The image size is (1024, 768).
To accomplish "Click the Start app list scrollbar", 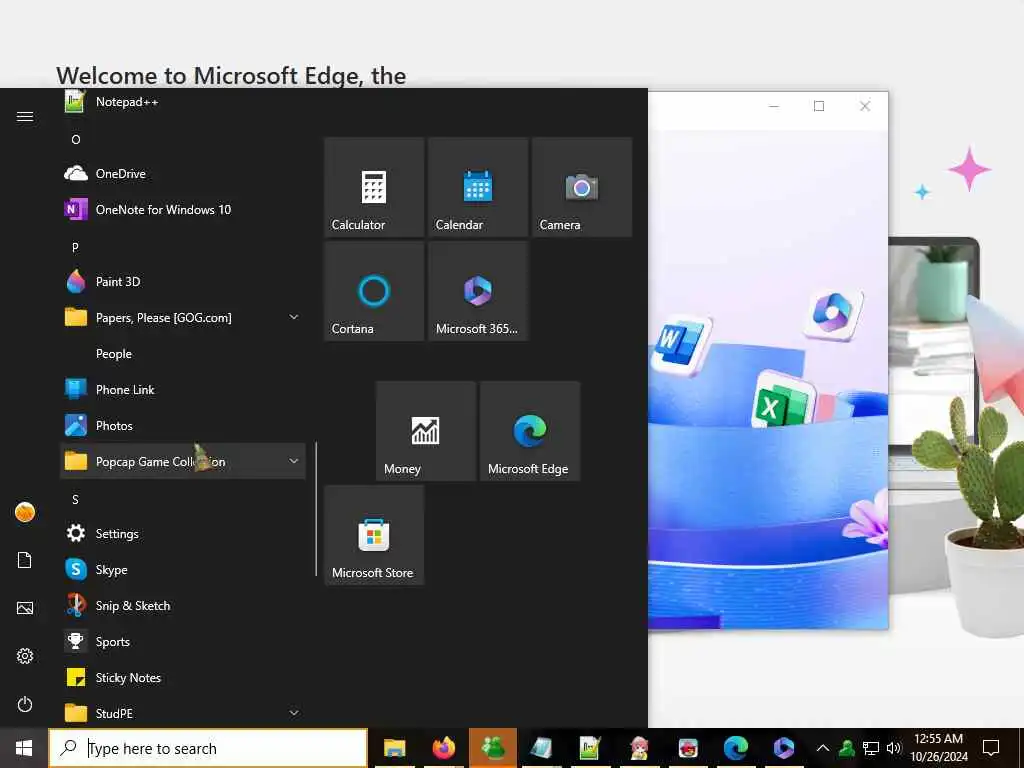I will (x=316, y=509).
